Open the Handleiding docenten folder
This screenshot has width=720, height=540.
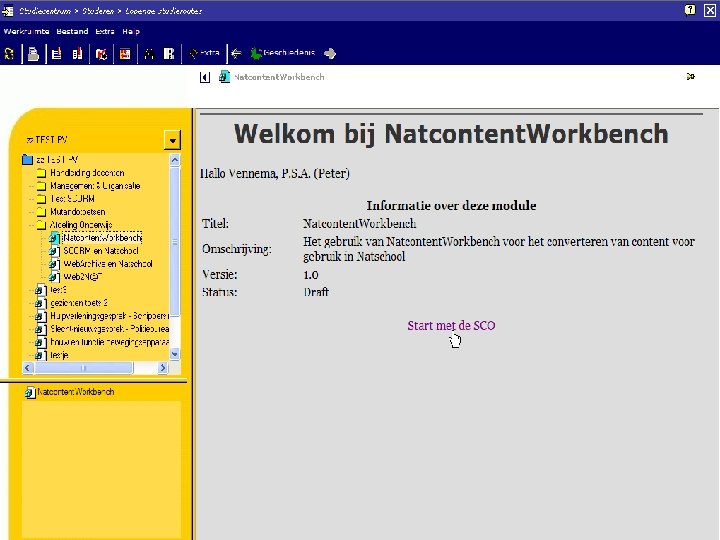pyautogui.click(x=81, y=173)
